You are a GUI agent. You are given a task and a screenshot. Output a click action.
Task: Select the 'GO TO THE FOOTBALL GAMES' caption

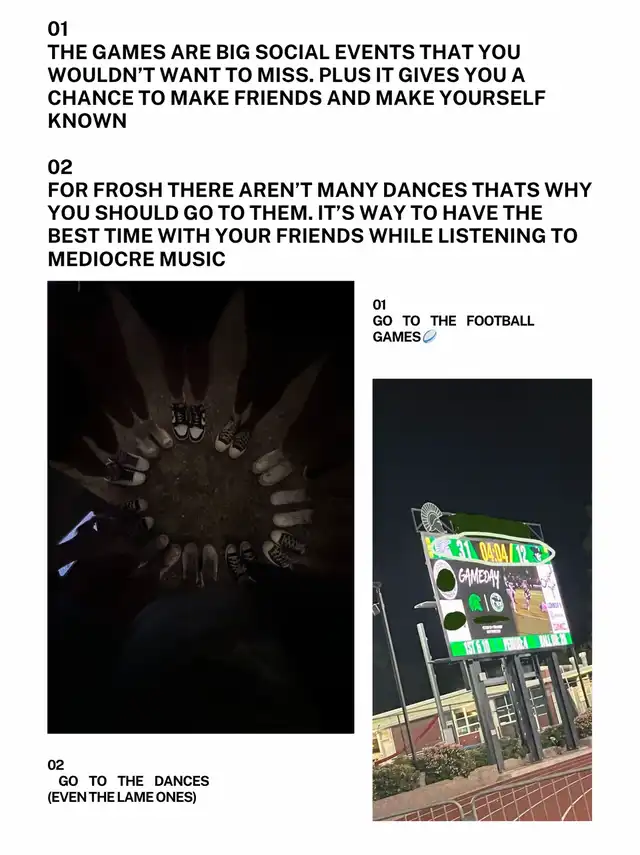pyautogui.click(x=454, y=329)
